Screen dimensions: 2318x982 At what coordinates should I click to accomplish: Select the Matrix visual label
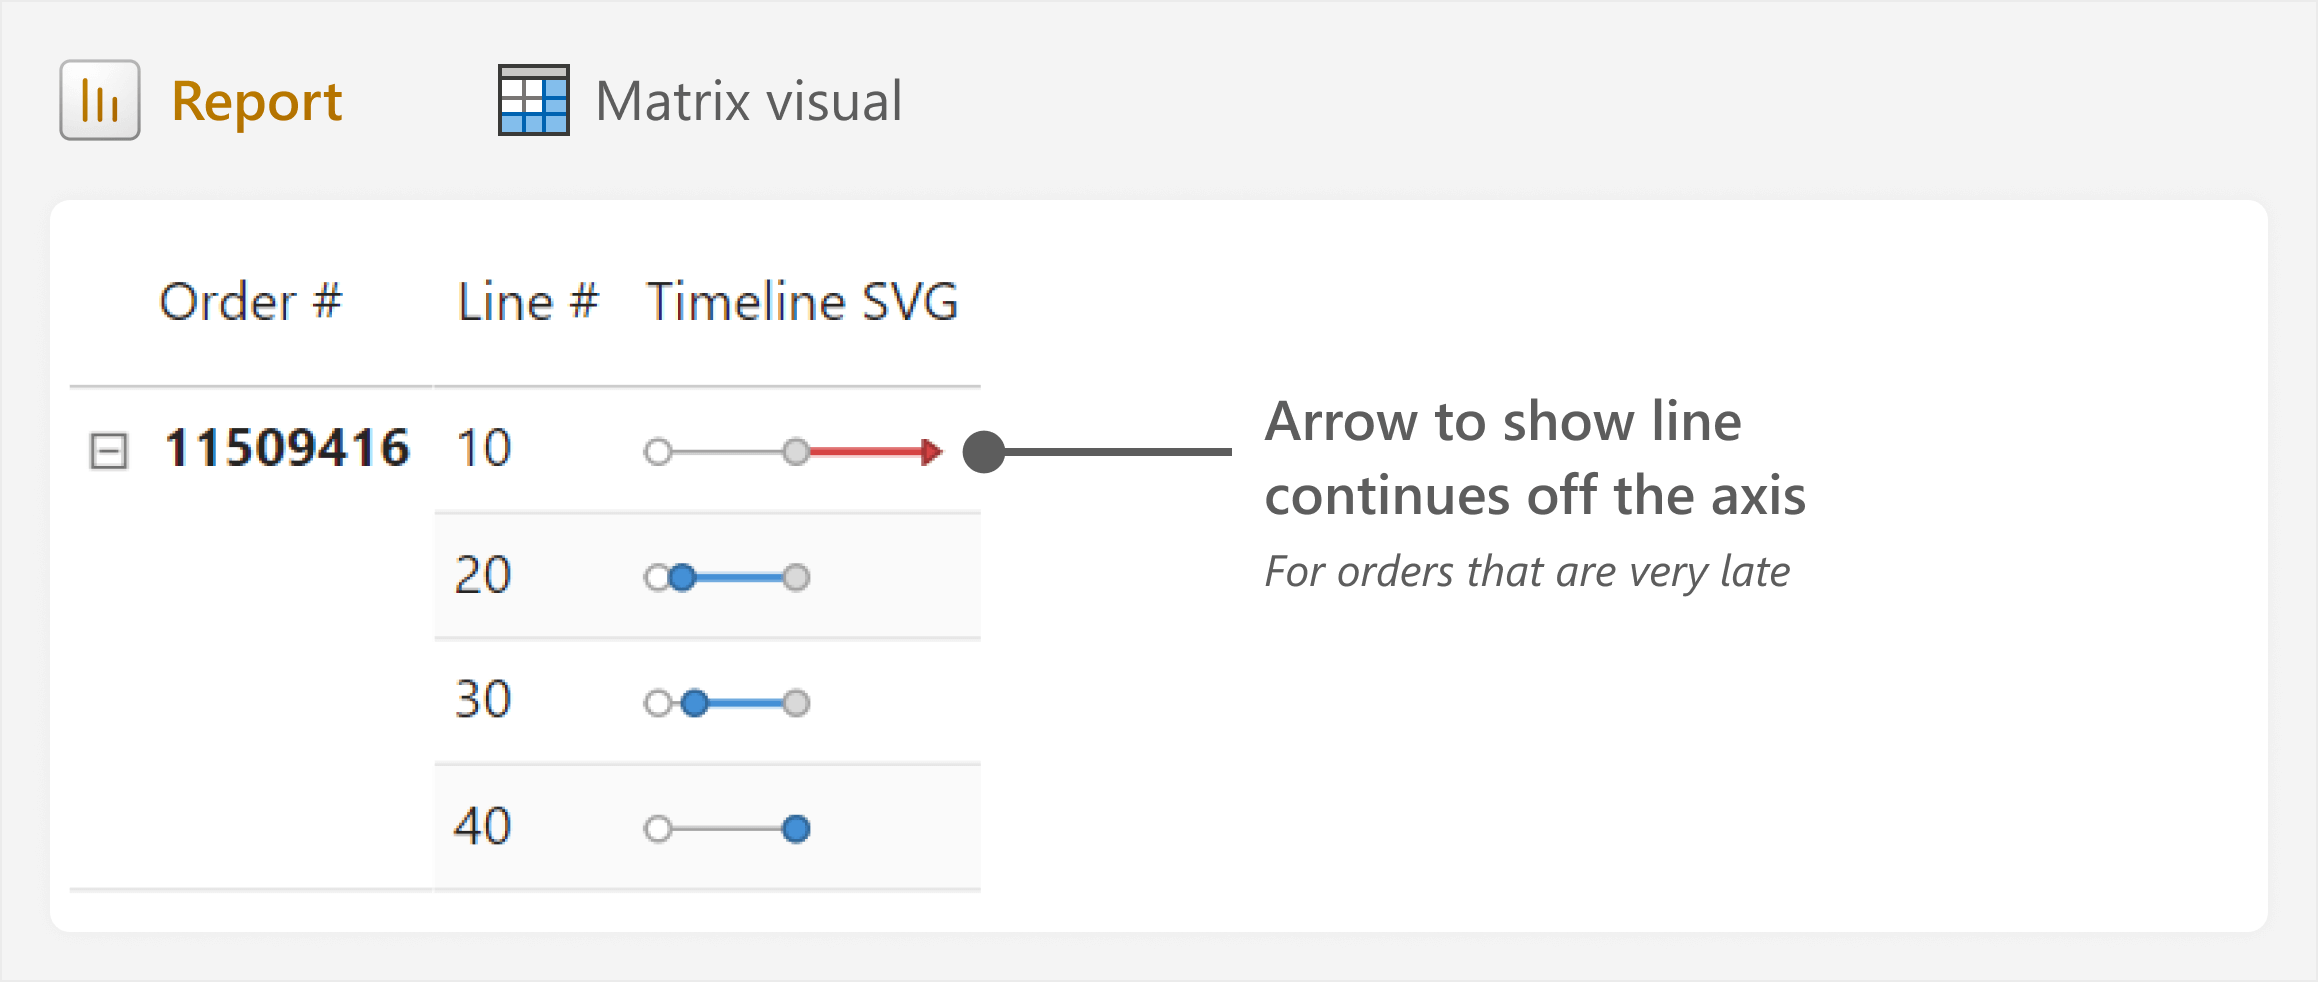click(749, 101)
